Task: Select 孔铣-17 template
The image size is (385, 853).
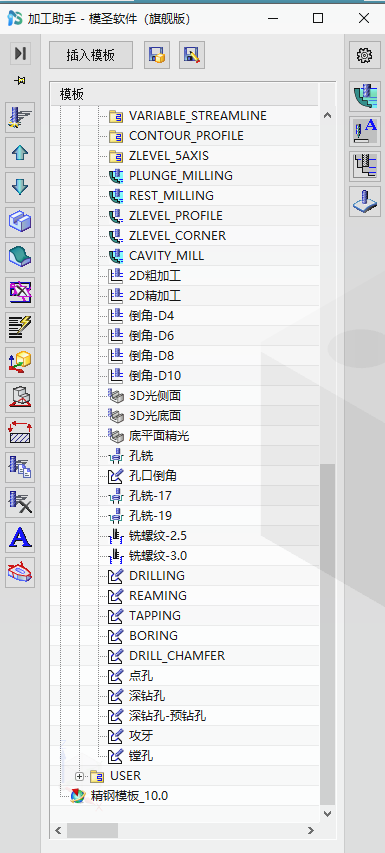Action: tap(150, 496)
